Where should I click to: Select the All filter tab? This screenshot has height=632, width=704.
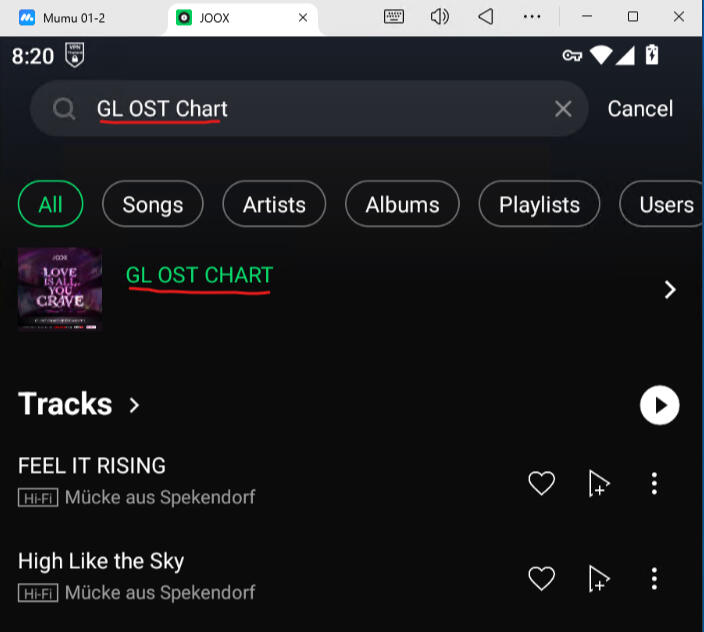click(50, 205)
